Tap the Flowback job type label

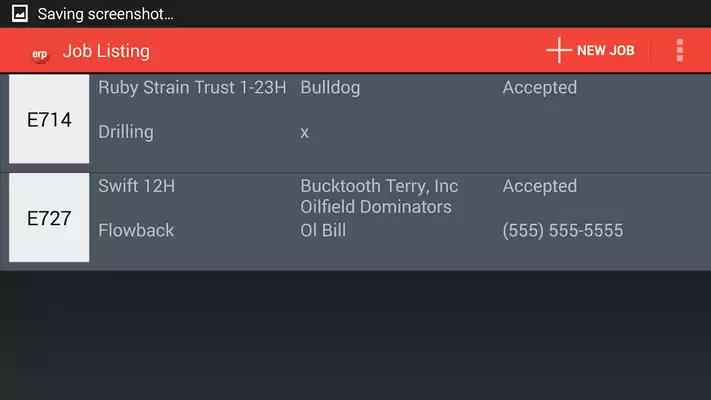click(x=136, y=230)
